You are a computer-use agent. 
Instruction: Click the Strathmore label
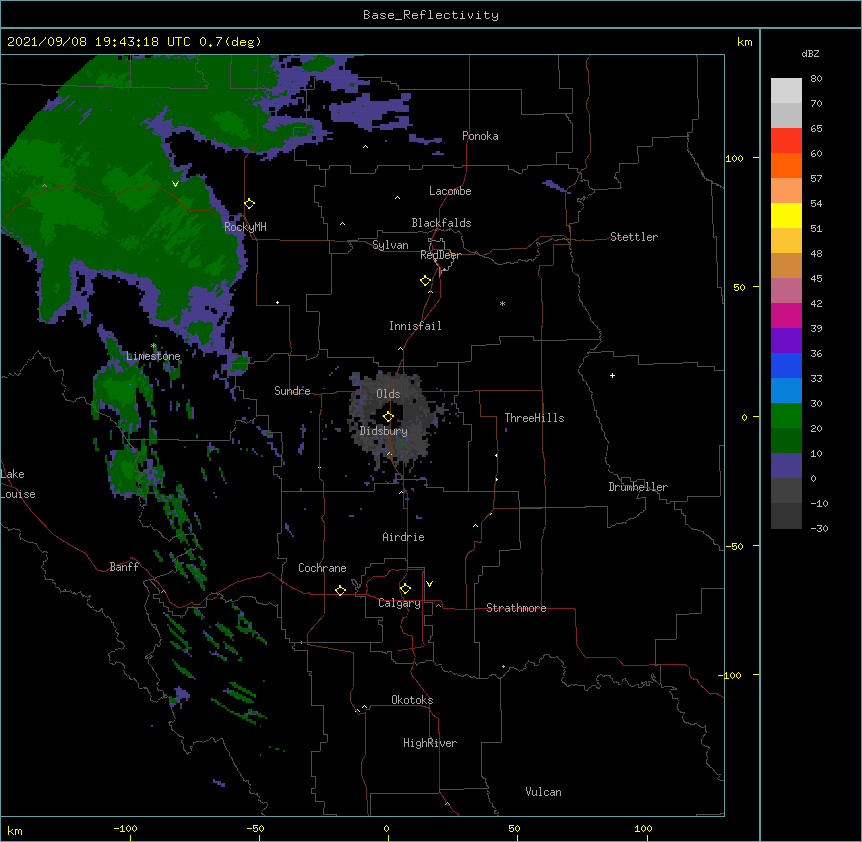[x=516, y=608]
